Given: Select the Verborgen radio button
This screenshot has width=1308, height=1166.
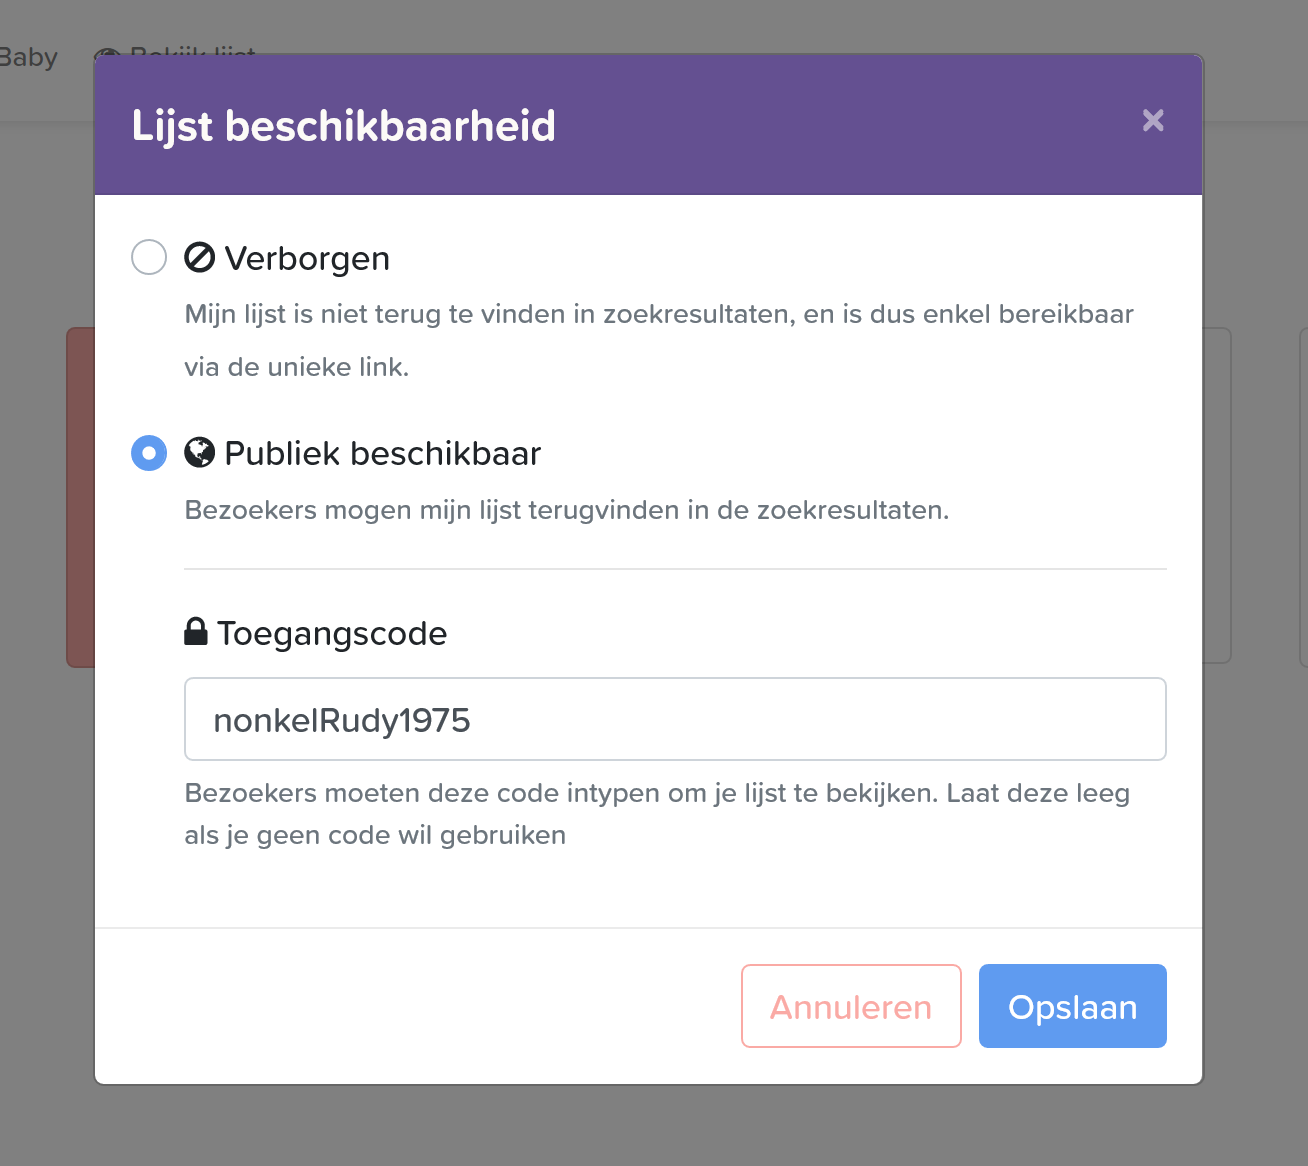Looking at the screenshot, I should click(149, 257).
